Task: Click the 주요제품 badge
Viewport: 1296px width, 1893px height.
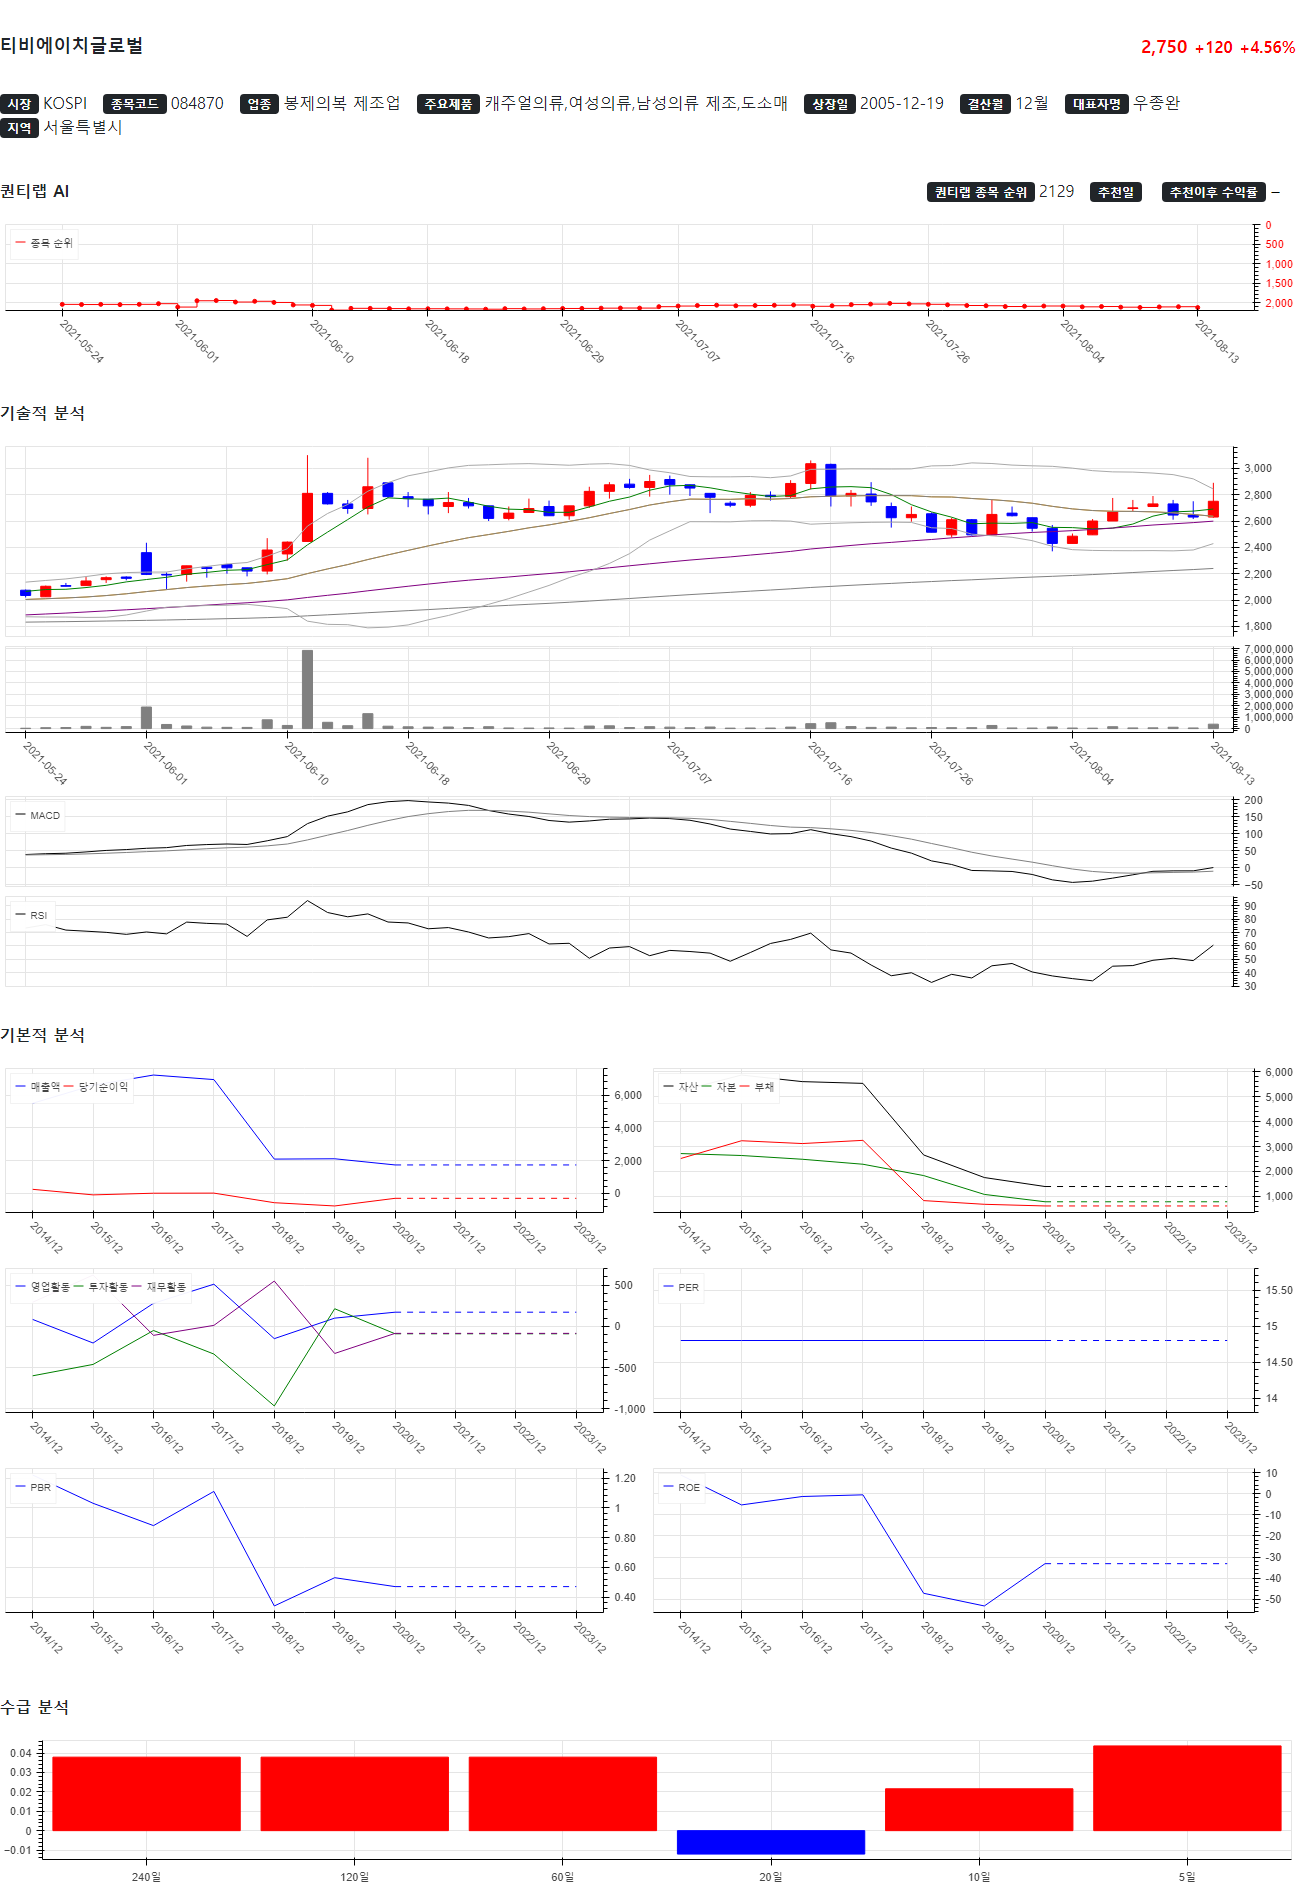Action: pos(448,104)
